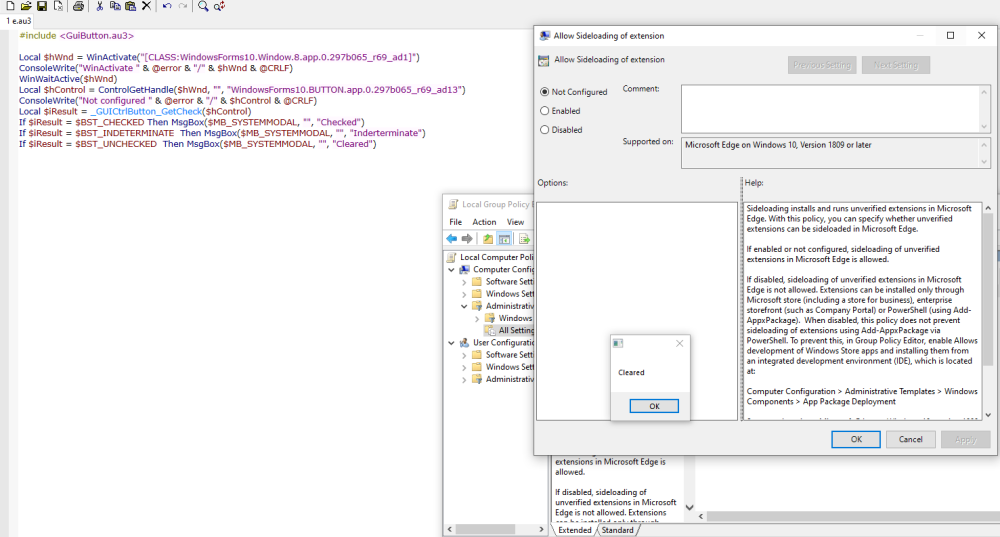The height and width of the screenshot is (537, 1000).
Task: Click the policy icon beside Allow Sideloading heading
Action: pyautogui.click(x=543, y=61)
